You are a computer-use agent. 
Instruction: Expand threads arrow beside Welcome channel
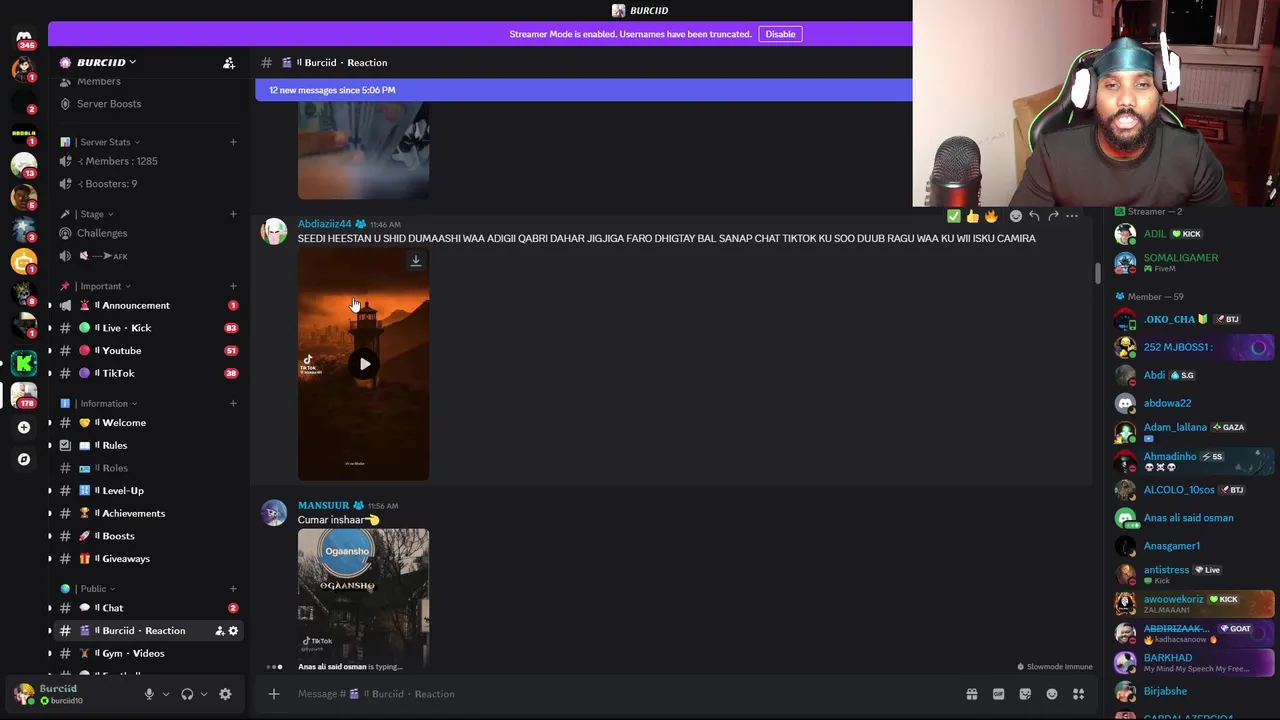click(50, 423)
